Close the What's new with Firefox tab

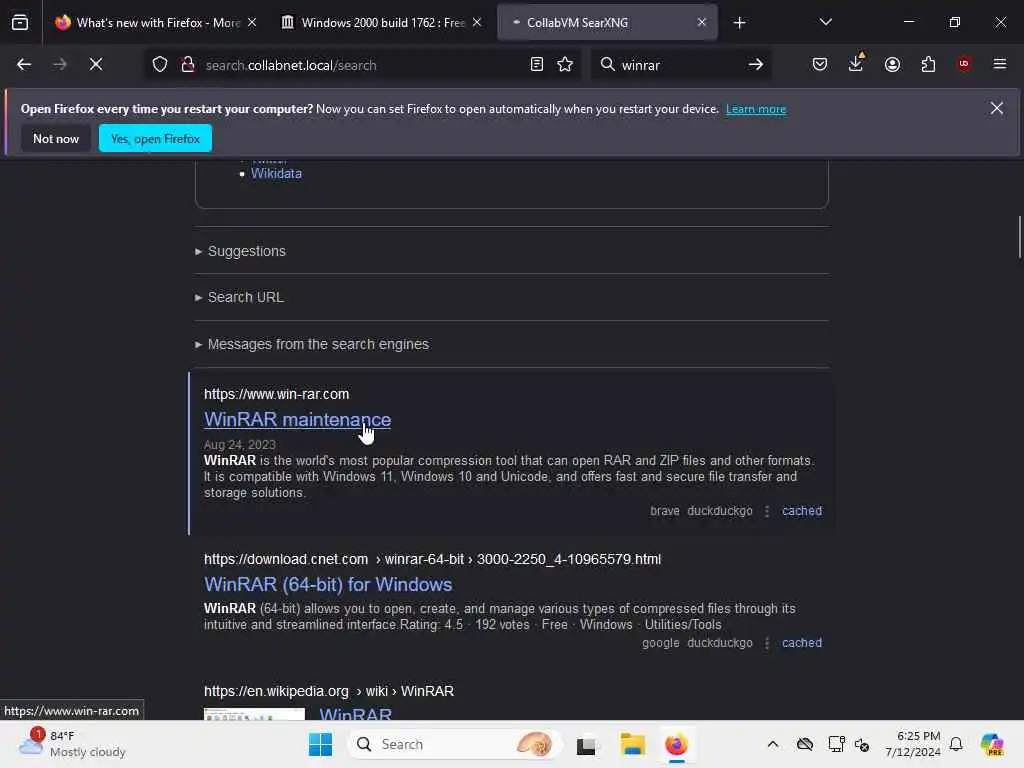click(252, 22)
